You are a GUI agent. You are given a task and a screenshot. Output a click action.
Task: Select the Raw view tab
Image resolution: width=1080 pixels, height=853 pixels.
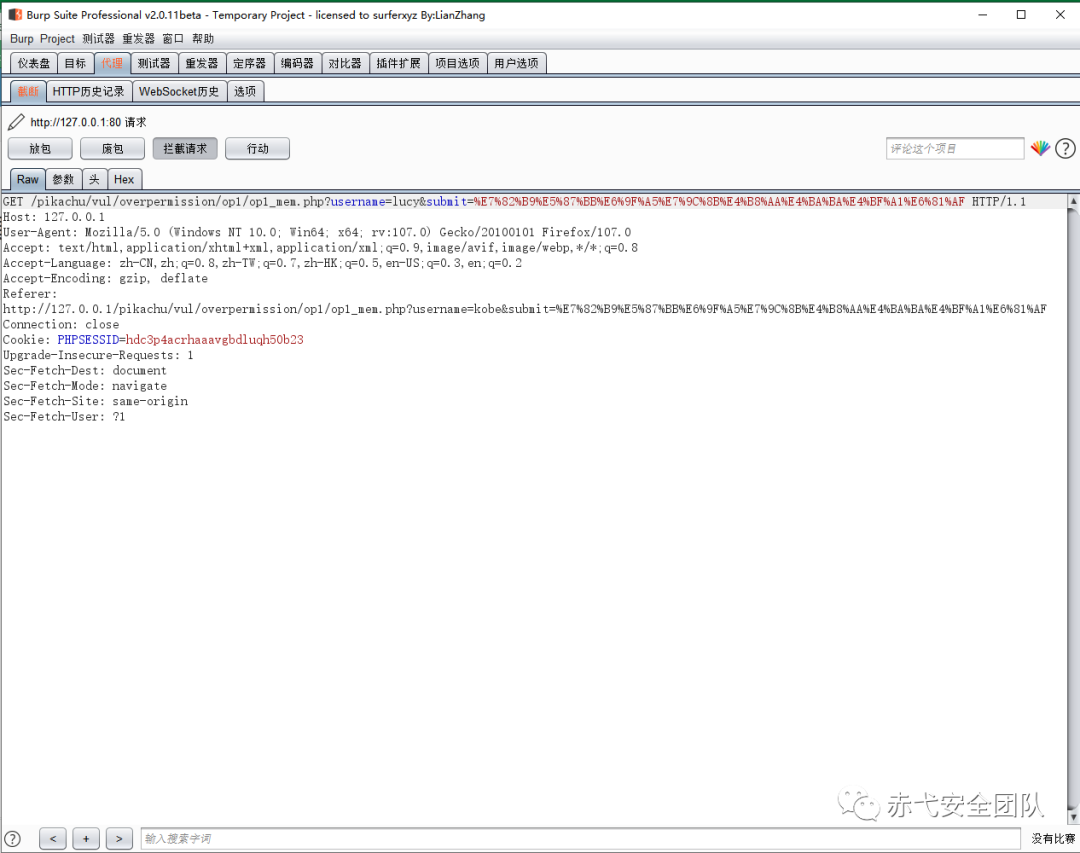pyautogui.click(x=28, y=179)
